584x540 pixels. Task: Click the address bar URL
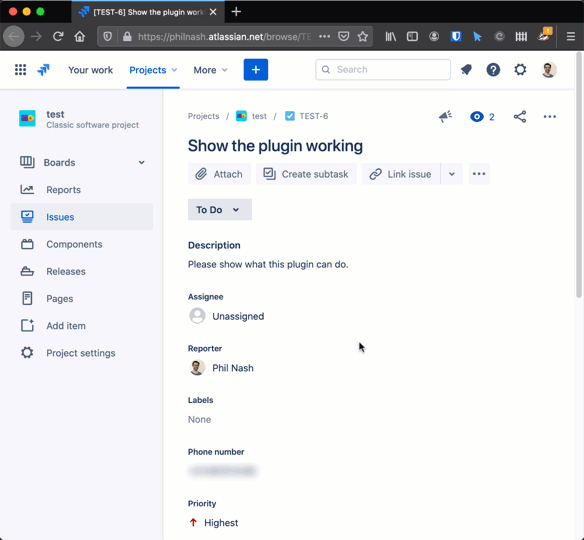click(224, 36)
